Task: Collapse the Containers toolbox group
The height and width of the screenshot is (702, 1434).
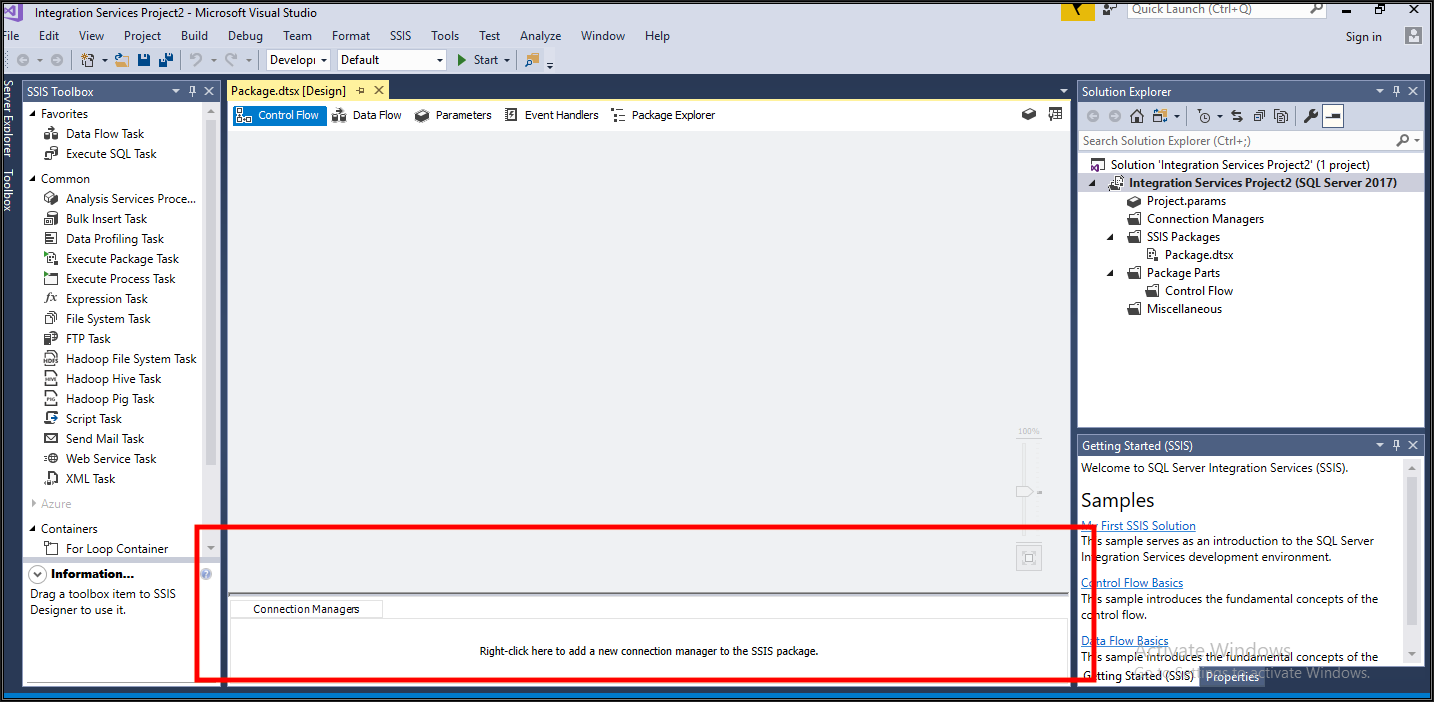Action: point(32,529)
